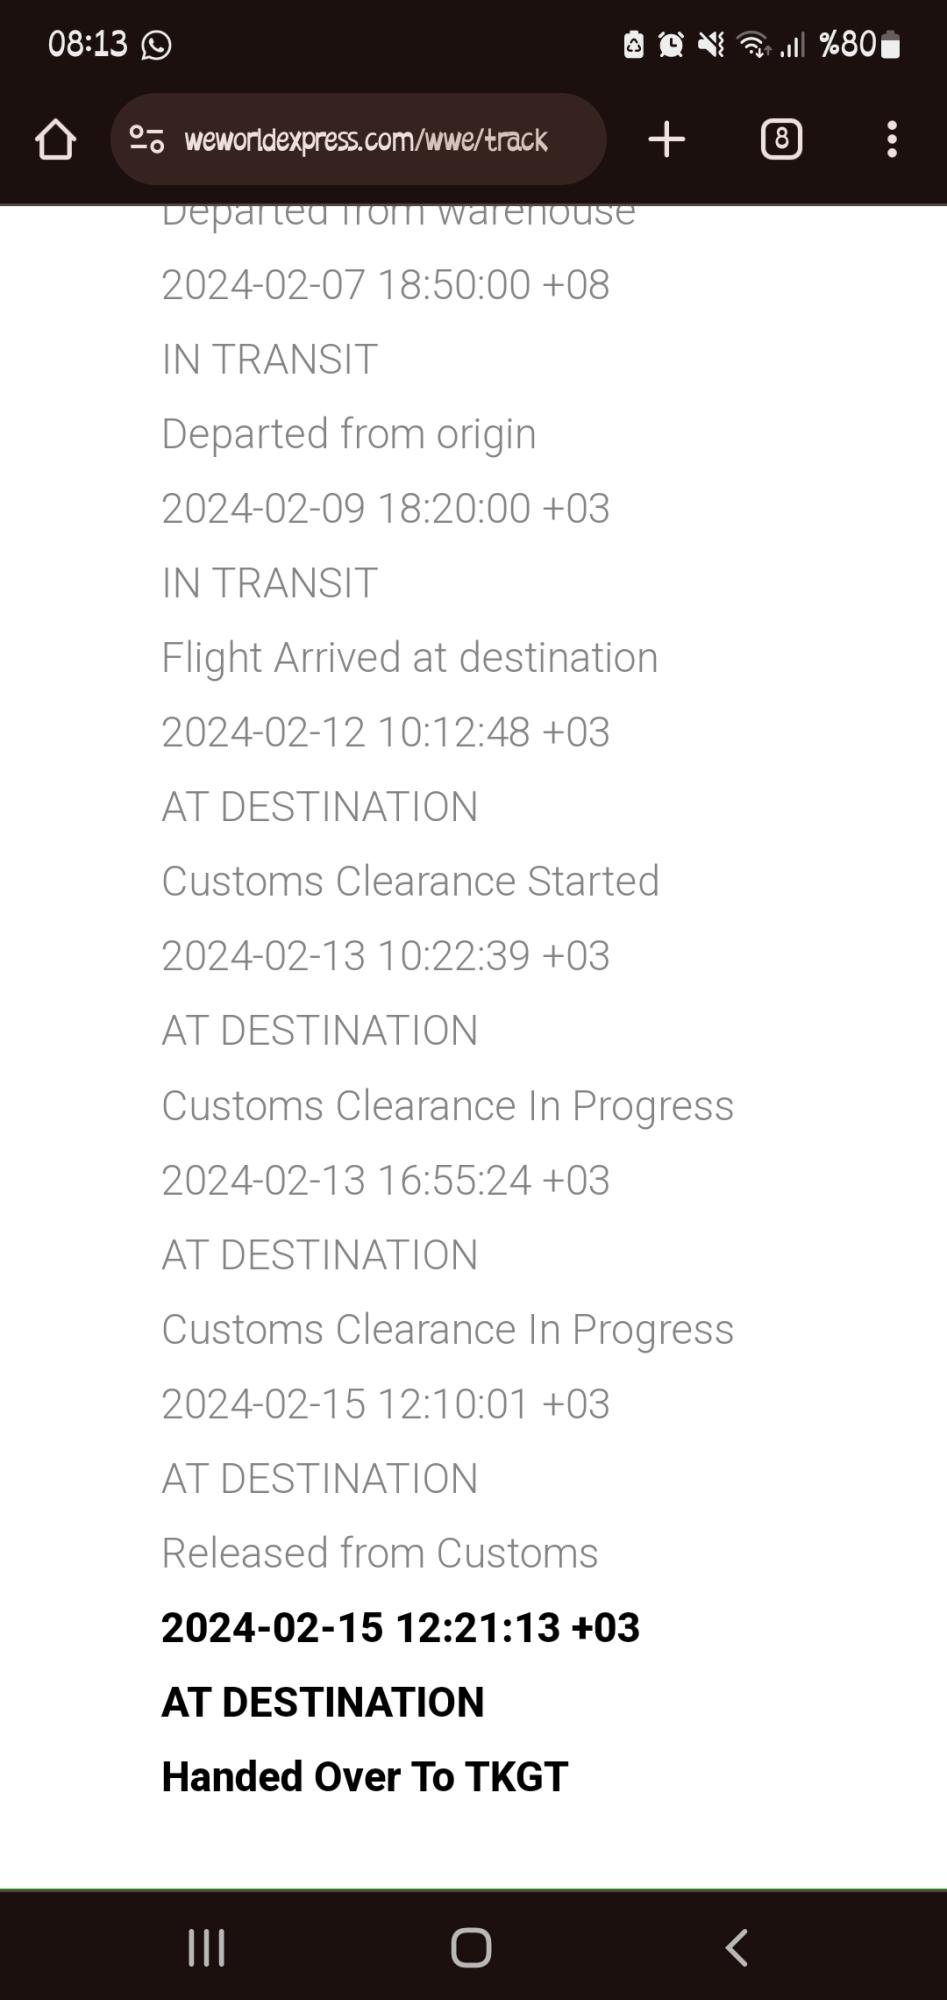This screenshot has width=947, height=2000.
Task: Open the browser overflow three-dot menu
Action: (x=892, y=139)
